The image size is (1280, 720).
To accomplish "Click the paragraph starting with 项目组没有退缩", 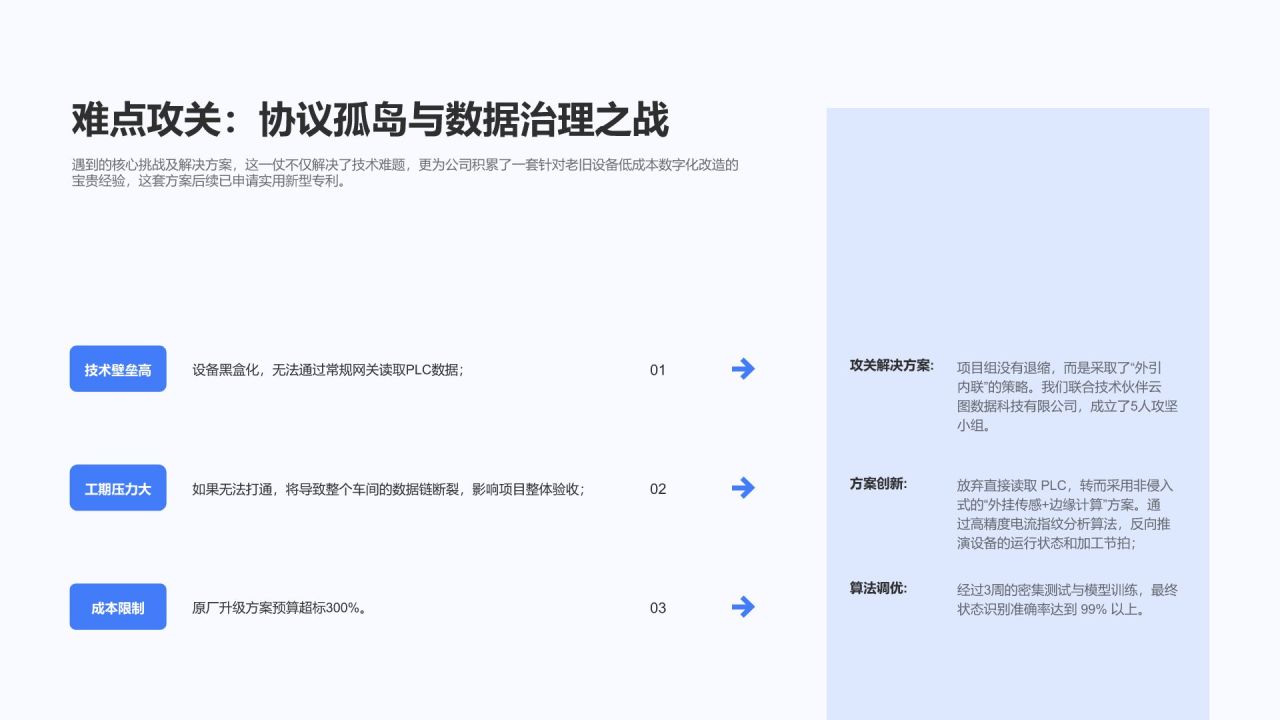I will pos(1067,396).
